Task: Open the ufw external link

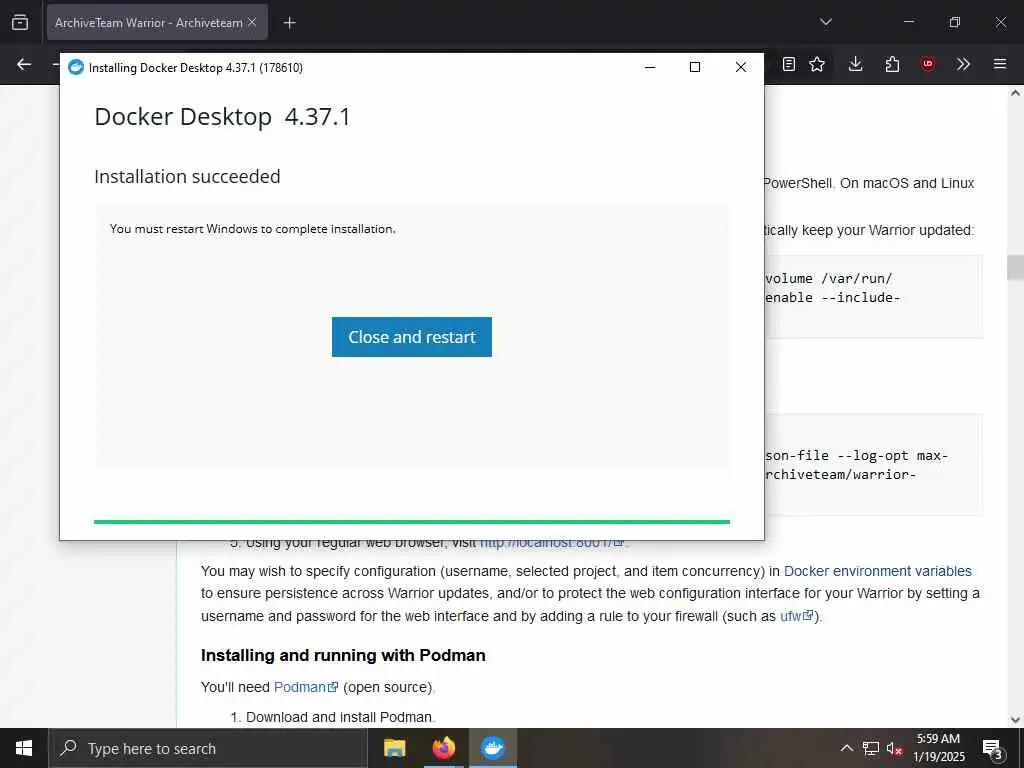Action: click(x=797, y=616)
